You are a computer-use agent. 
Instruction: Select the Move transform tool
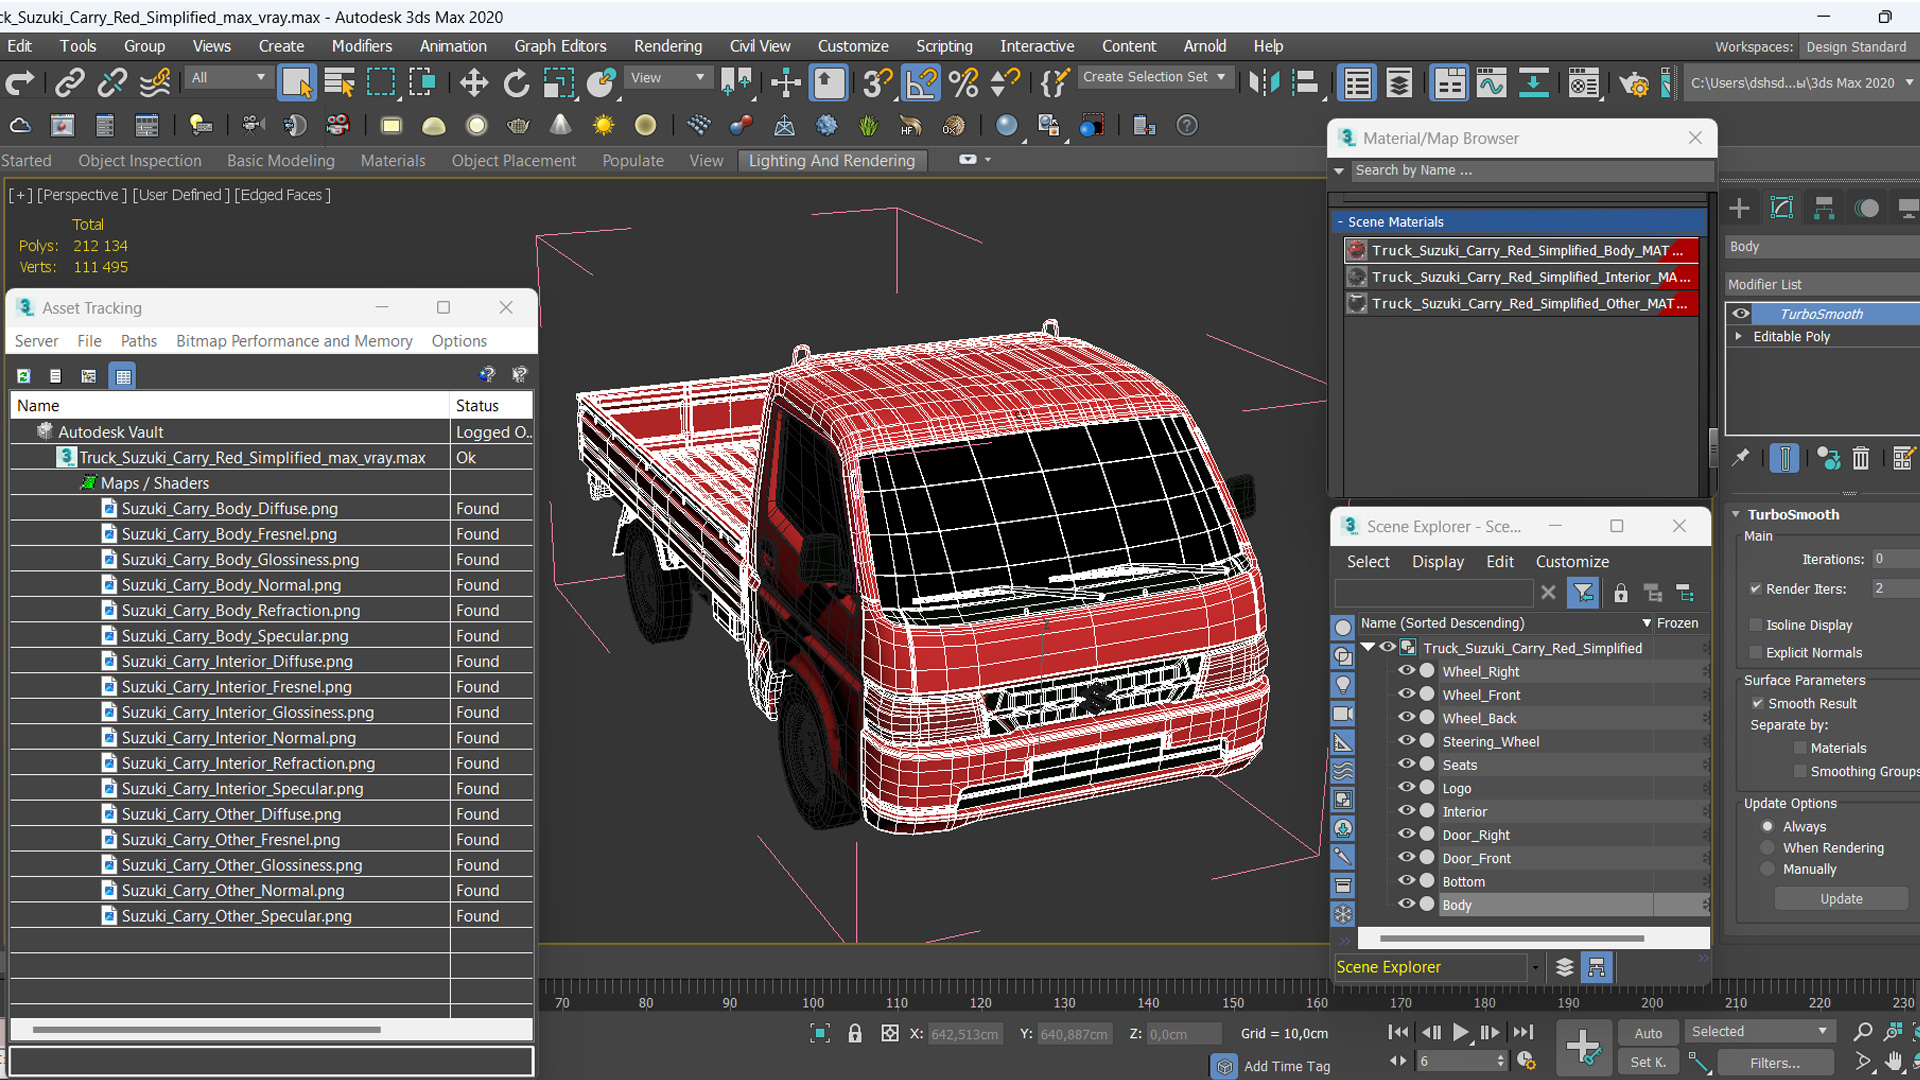coord(474,83)
